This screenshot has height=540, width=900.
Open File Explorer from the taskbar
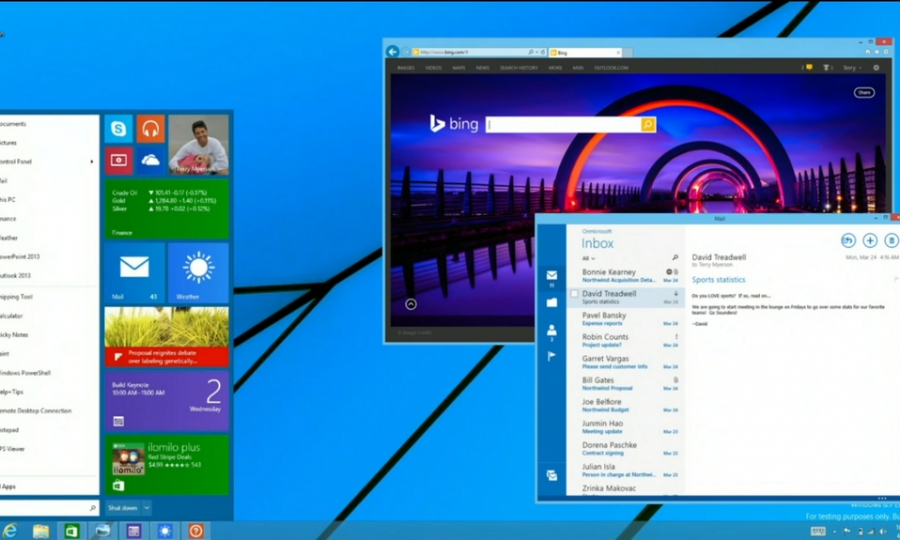click(41, 531)
